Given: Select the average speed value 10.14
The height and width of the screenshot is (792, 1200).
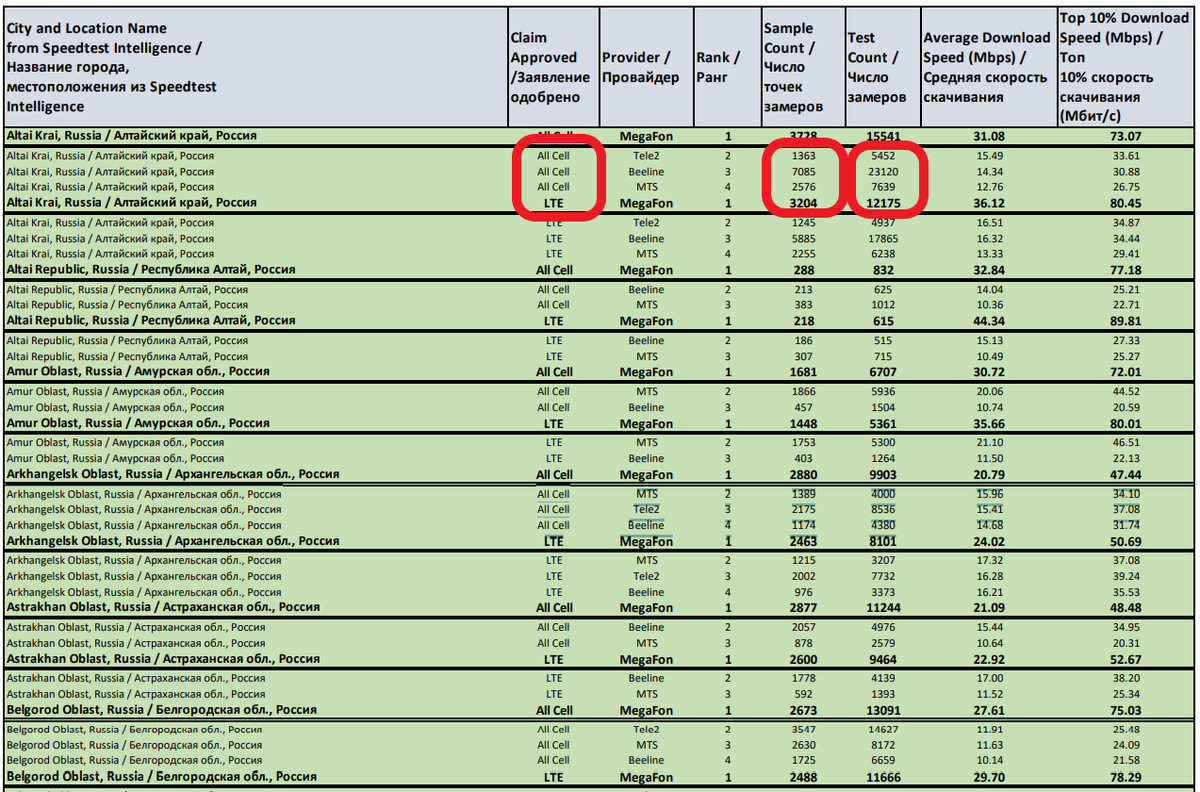Looking at the screenshot, I should click(988, 761).
